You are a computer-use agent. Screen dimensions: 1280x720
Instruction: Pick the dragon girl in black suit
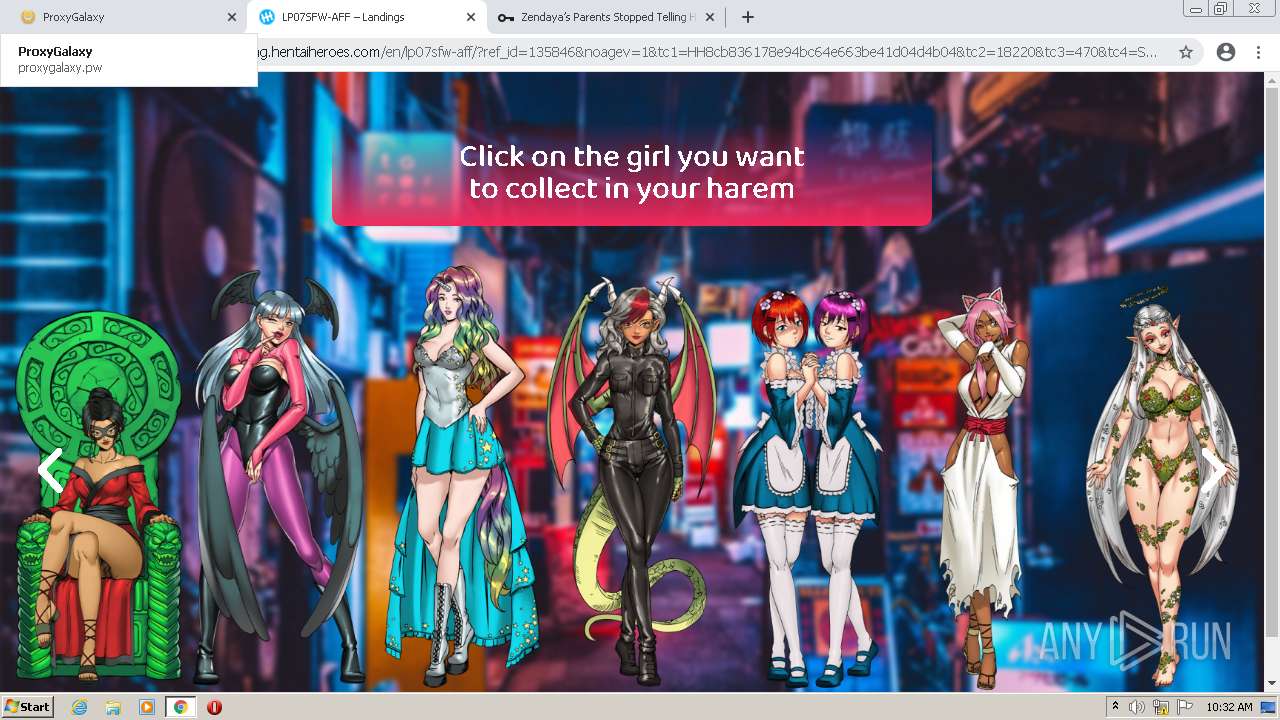point(631,480)
